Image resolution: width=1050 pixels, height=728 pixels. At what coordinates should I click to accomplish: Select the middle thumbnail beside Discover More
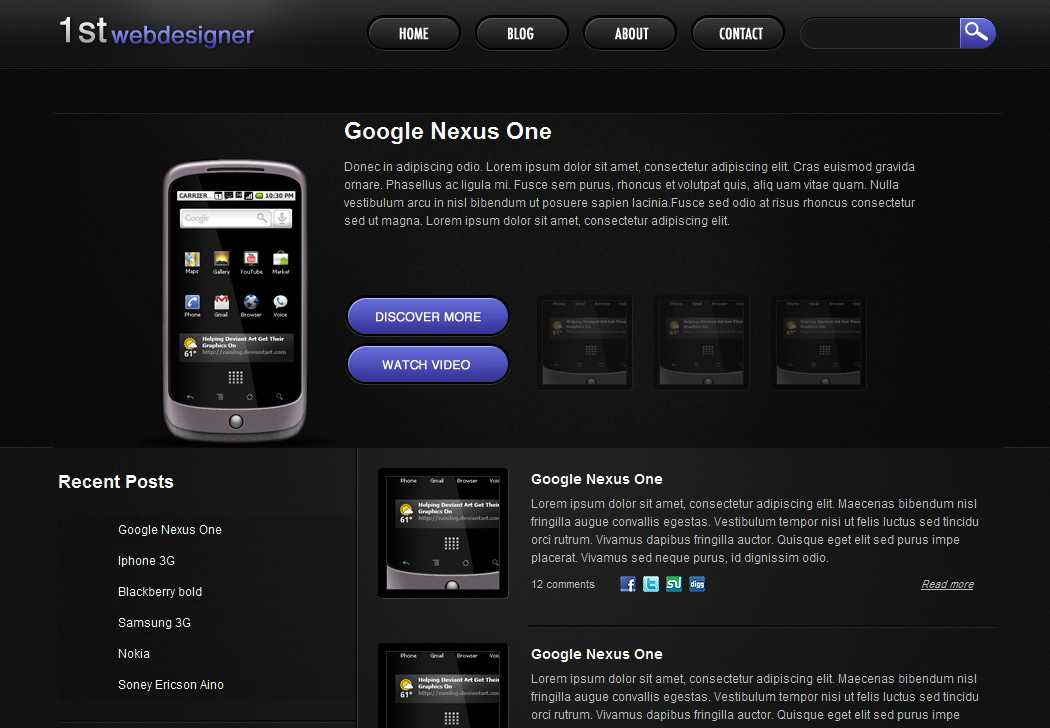[702, 342]
